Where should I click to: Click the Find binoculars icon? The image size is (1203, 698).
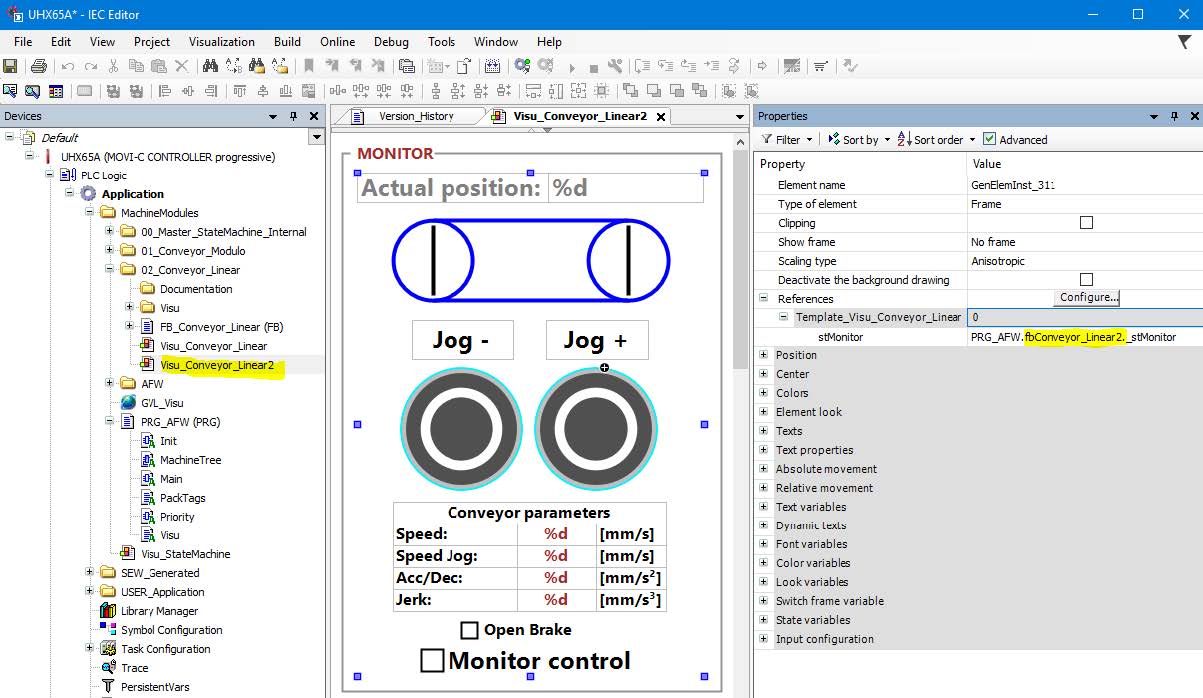(210, 67)
